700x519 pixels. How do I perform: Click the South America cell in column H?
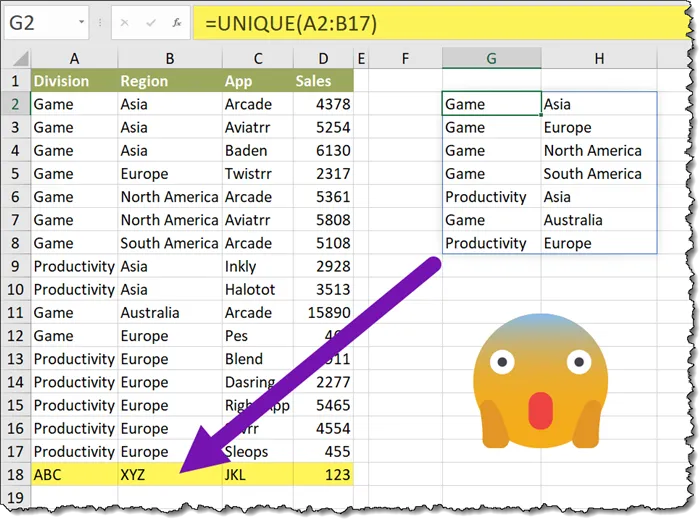pos(598,174)
